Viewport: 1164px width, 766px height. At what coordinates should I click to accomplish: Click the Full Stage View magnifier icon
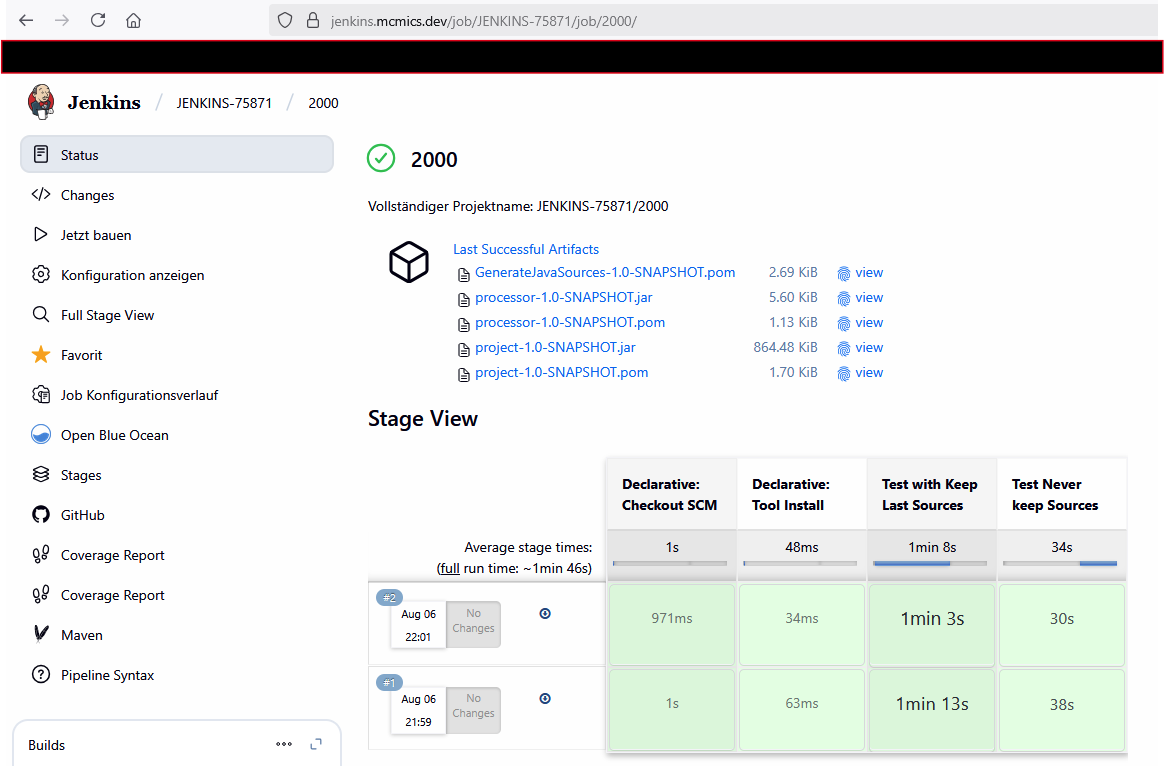click(41, 315)
